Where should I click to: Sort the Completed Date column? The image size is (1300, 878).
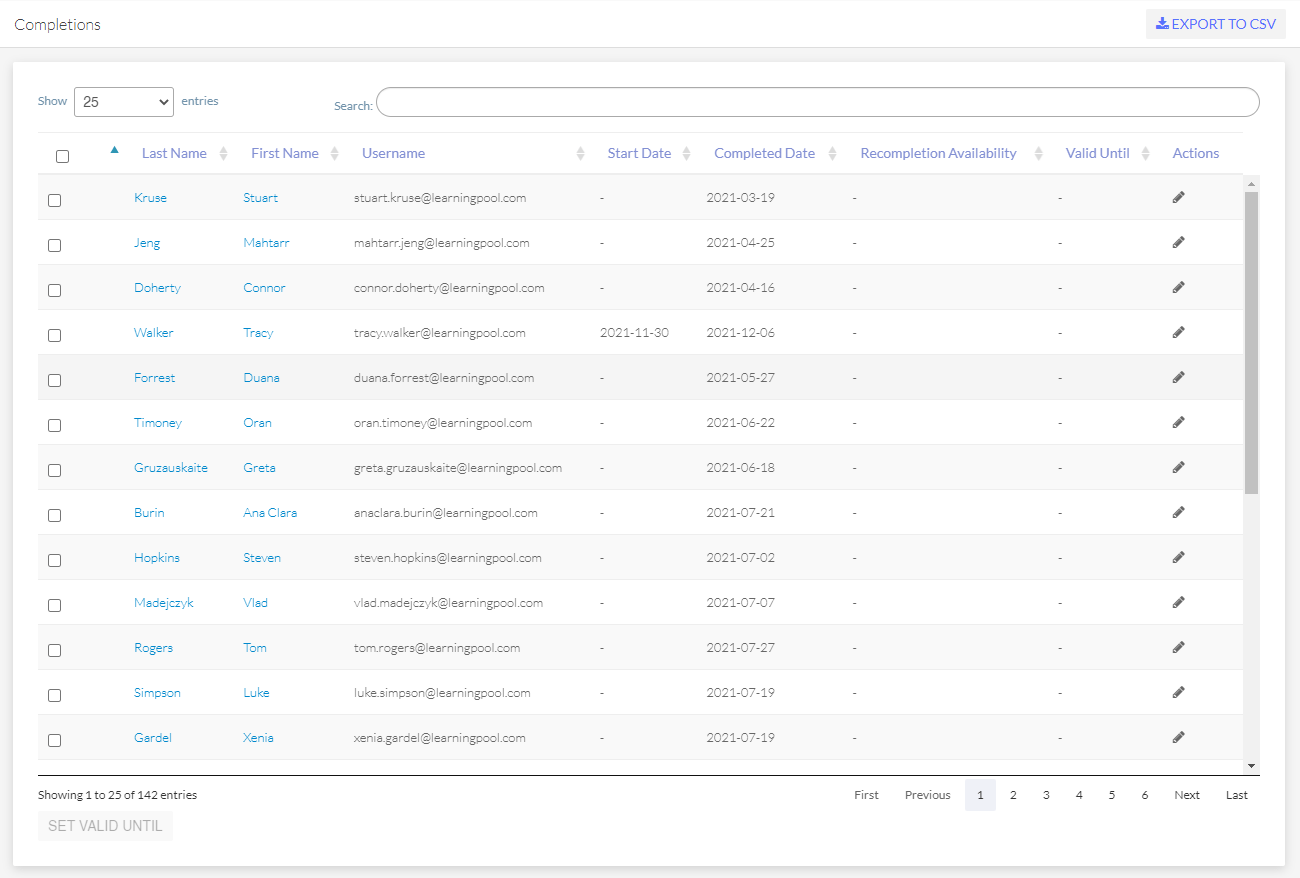pyautogui.click(x=764, y=153)
